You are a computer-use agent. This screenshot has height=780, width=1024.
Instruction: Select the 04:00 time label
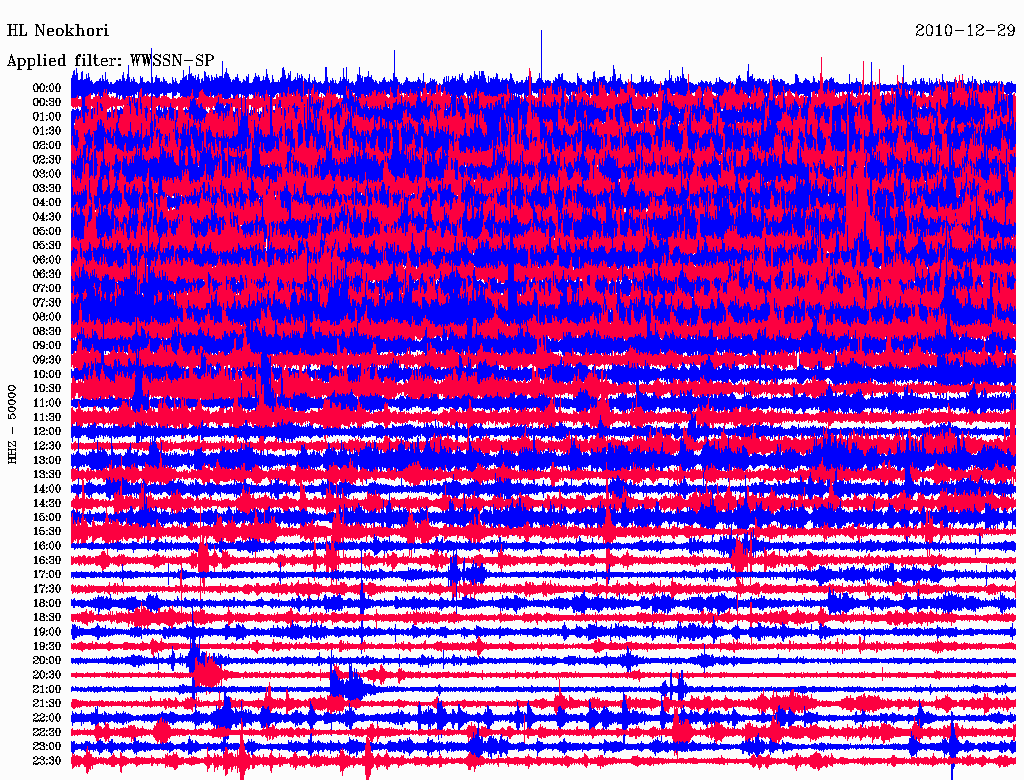(47, 203)
